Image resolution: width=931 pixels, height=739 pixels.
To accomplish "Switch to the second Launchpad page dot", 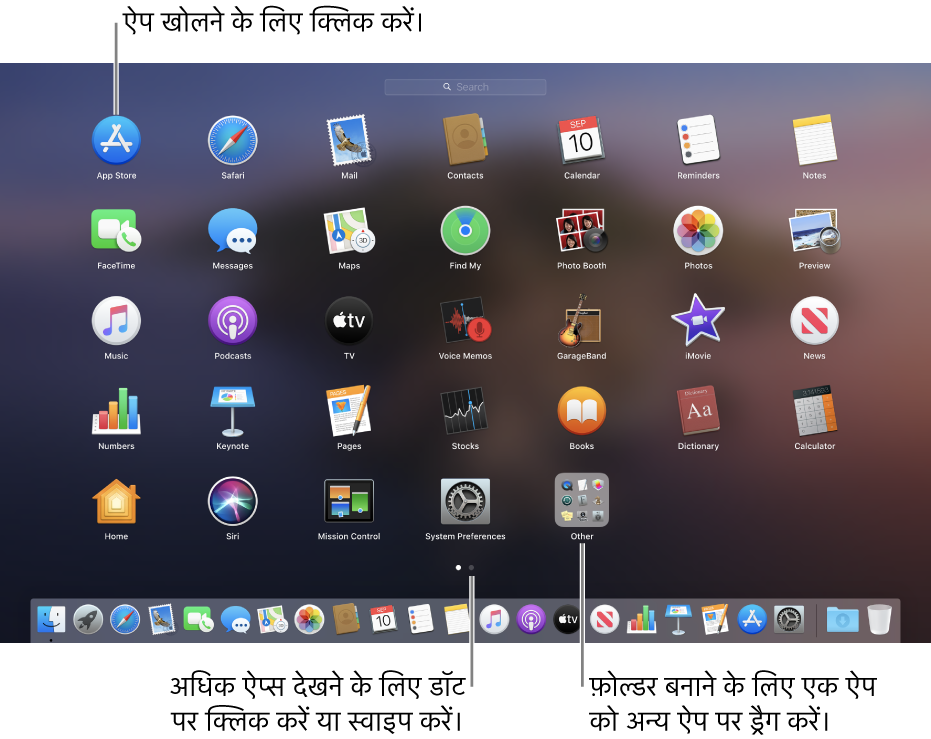I will click(471, 567).
